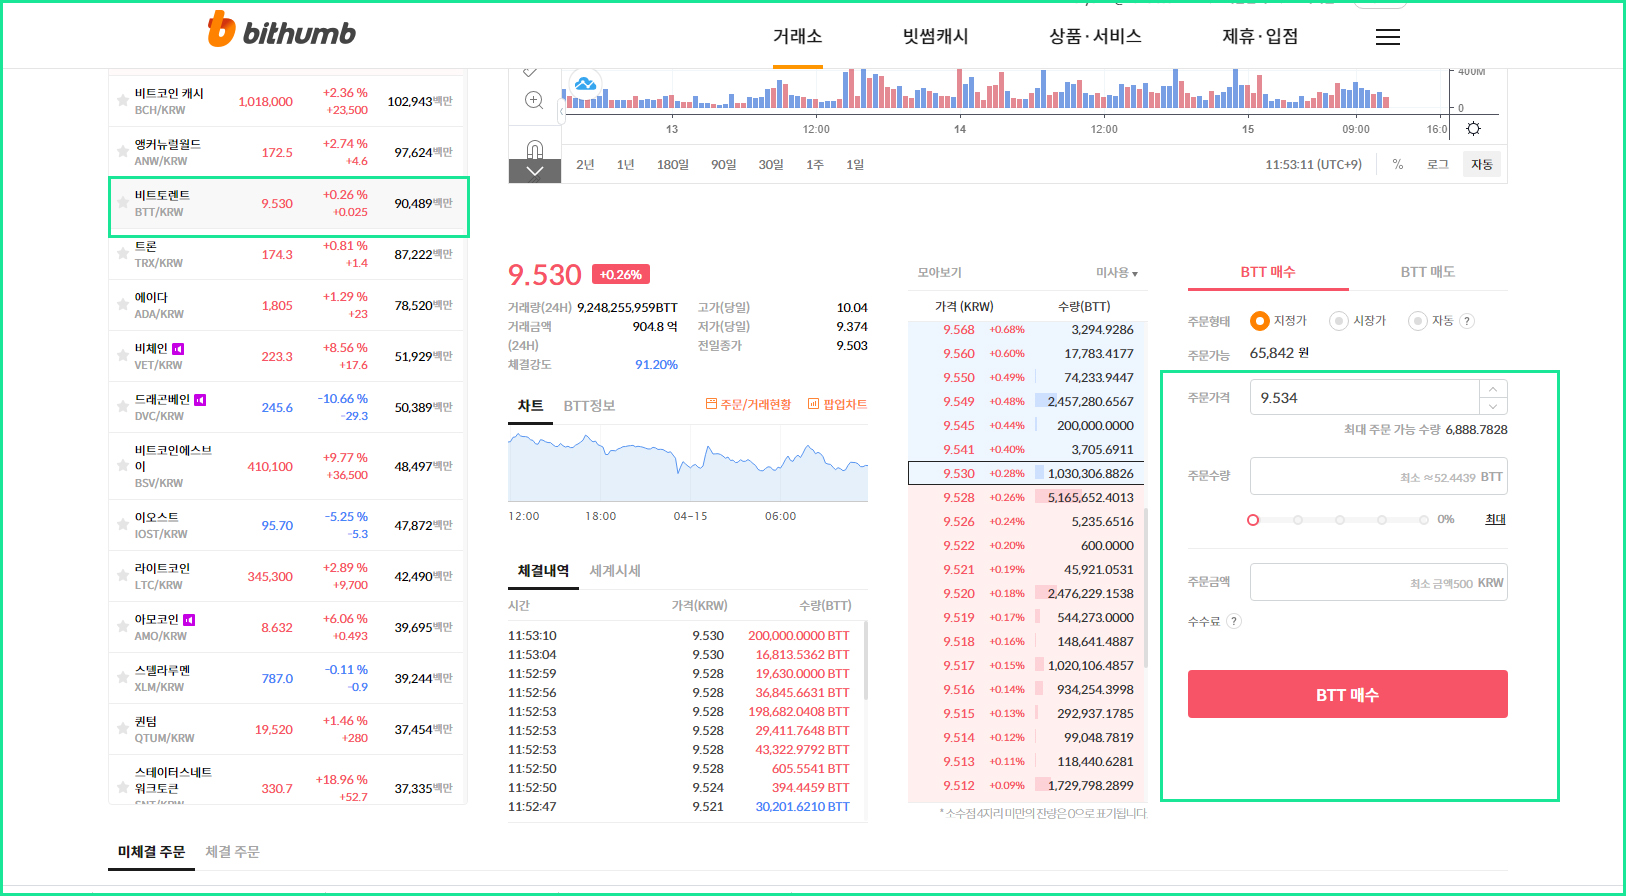
Task: Toggle the magnet snap tool in chart
Action: click(x=535, y=150)
